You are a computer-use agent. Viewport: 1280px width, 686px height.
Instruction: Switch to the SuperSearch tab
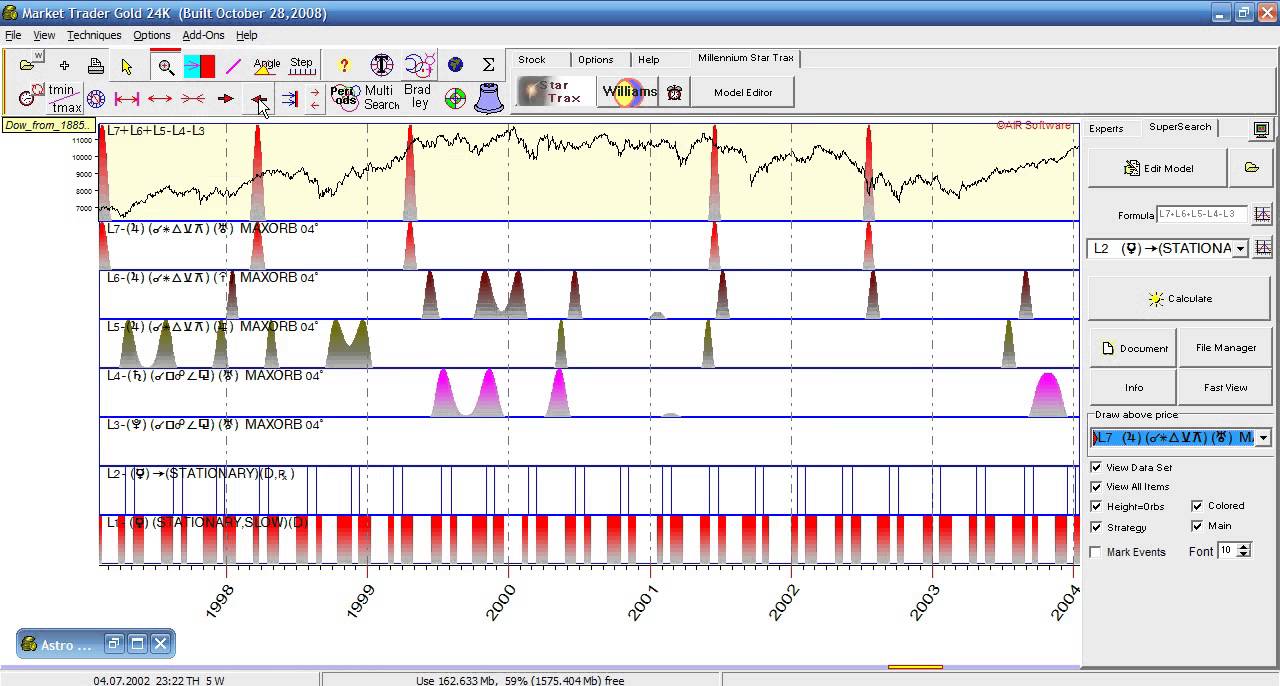(x=1180, y=127)
